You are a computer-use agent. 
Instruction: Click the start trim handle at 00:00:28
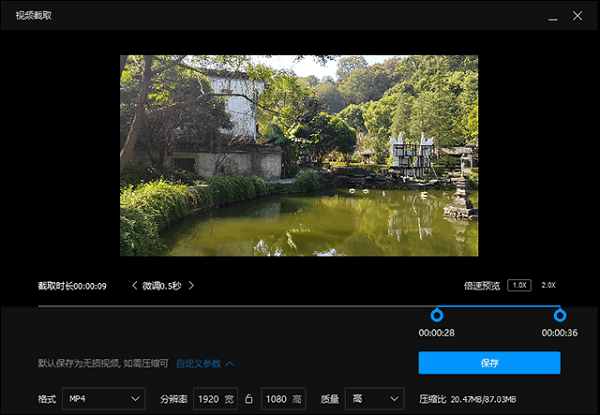436,314
